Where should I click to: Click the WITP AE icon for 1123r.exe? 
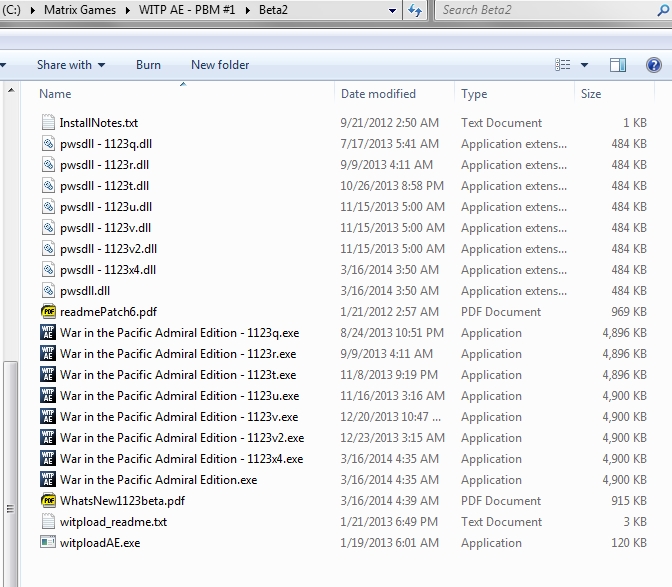pos(48,353)
